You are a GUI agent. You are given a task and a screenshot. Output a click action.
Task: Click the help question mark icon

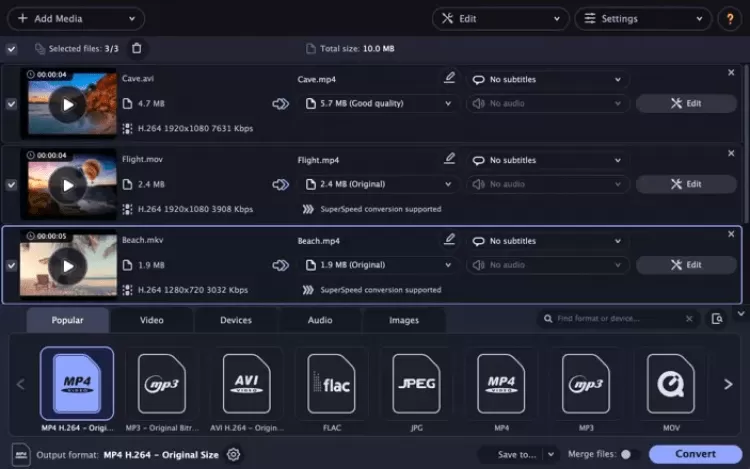(x=729, y=19)
